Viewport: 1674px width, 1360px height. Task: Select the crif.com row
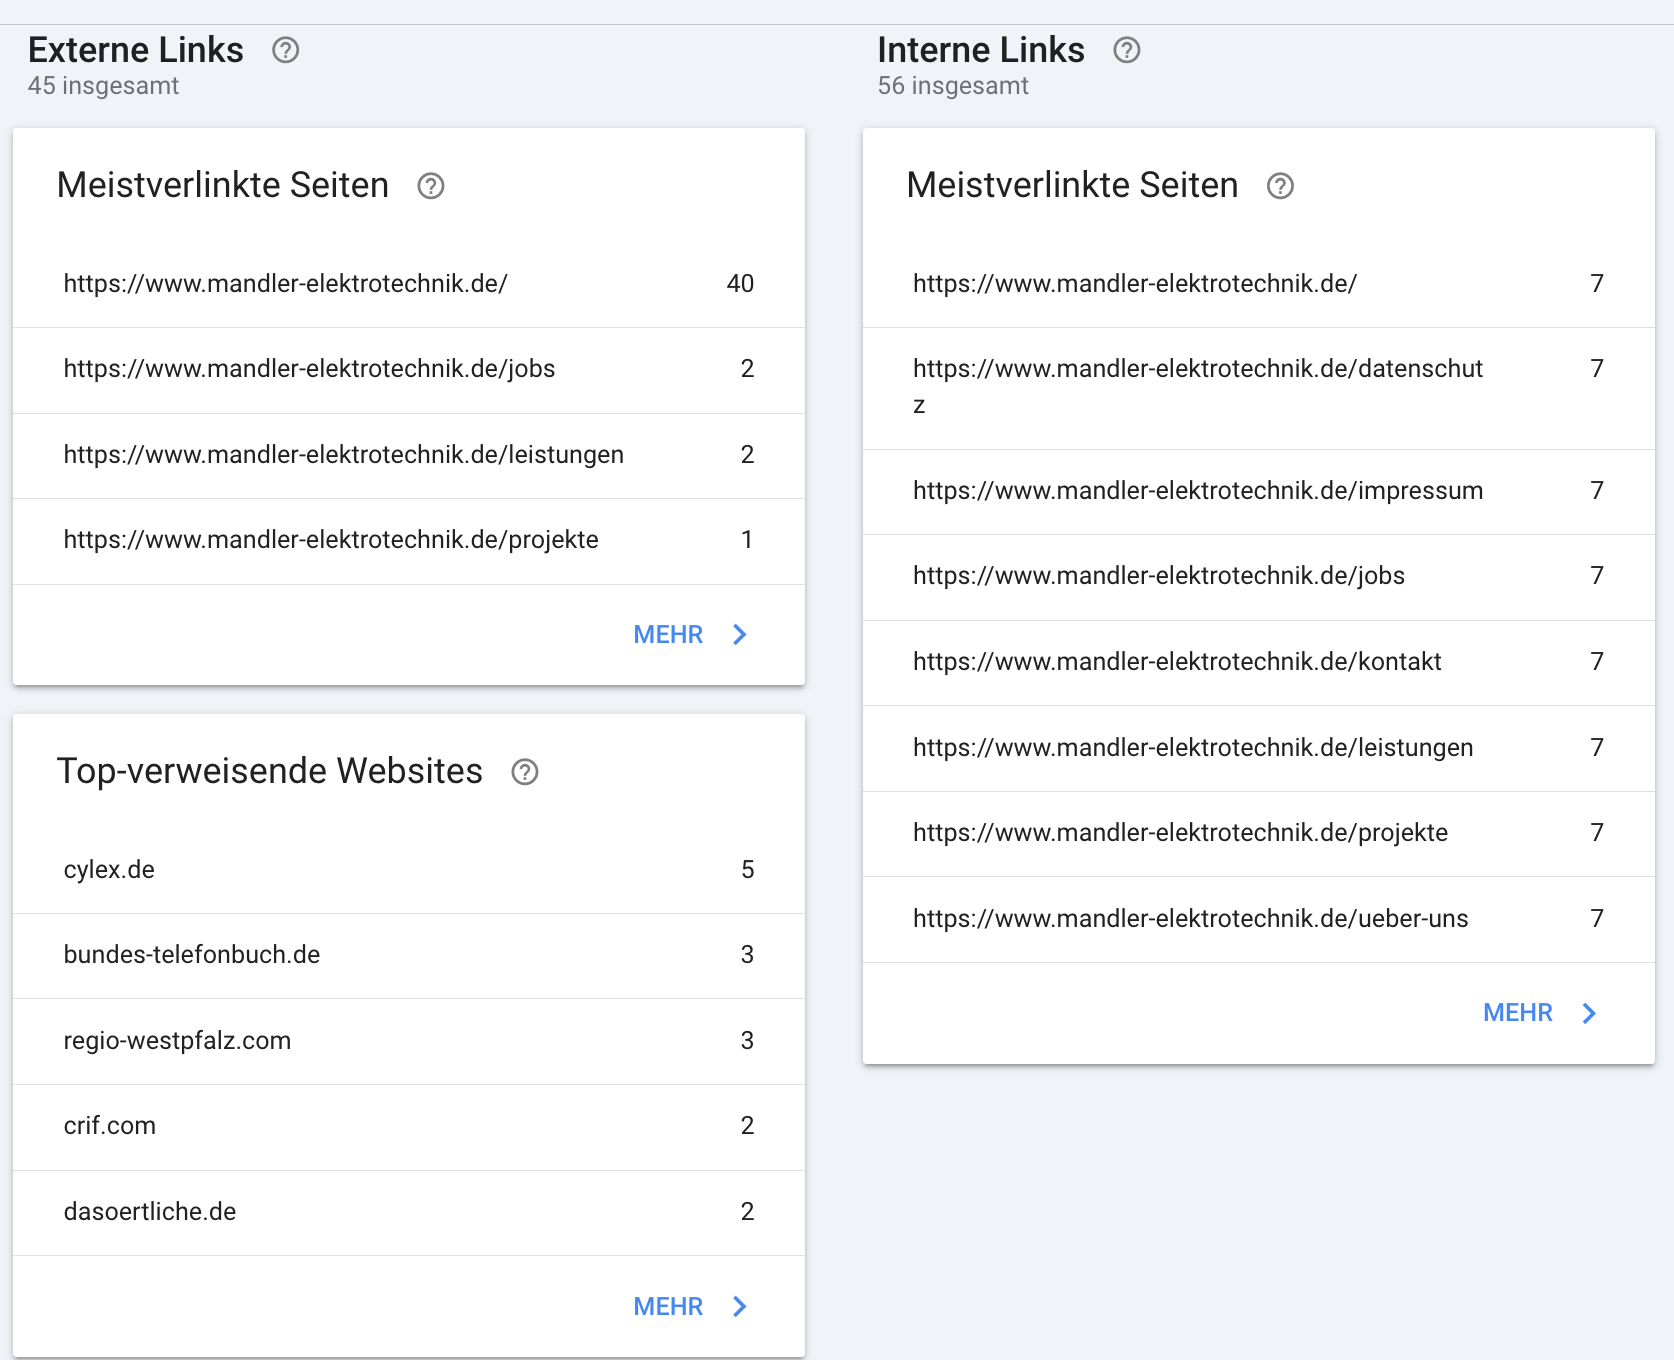(408, 1126)
